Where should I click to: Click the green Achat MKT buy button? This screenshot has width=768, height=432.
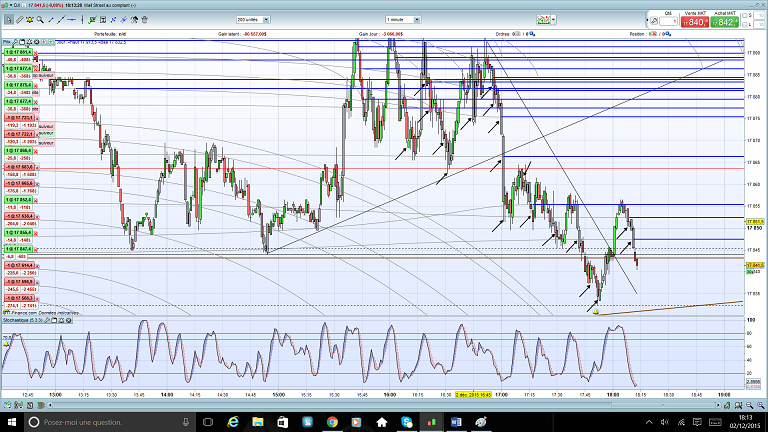(724, 22)
